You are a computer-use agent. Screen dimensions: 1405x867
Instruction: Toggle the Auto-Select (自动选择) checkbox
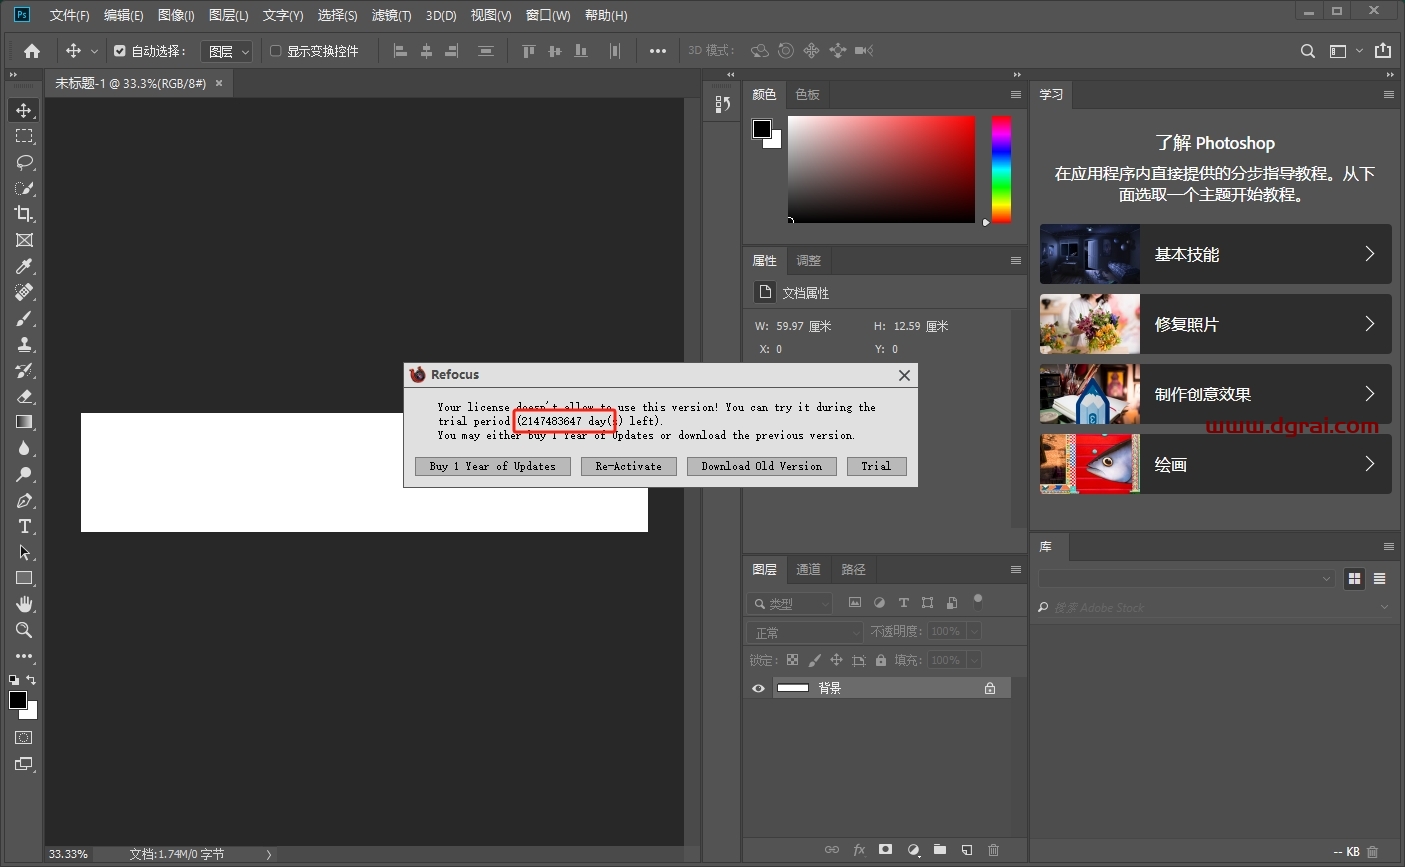click(120, 51)
